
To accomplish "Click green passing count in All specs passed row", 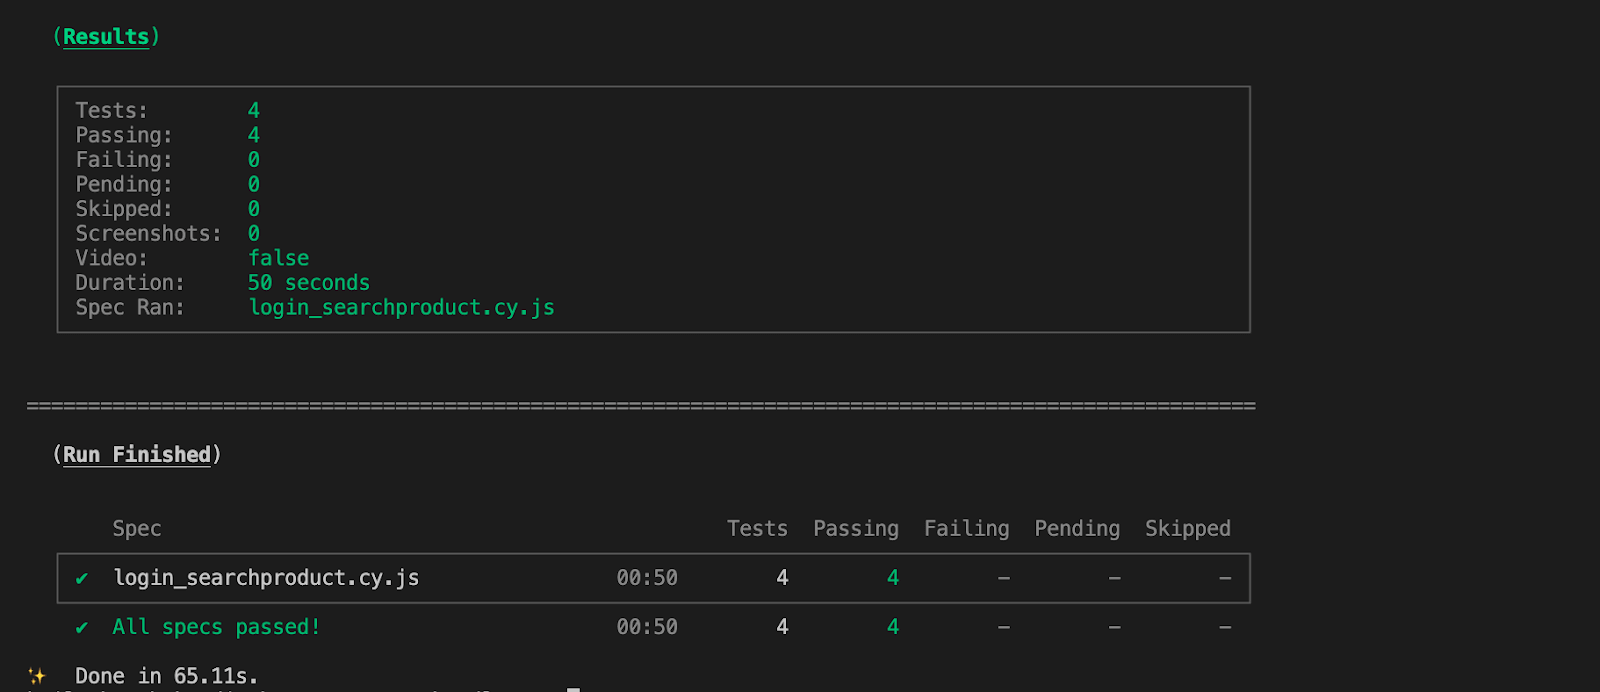I will [x=893, y=627].
